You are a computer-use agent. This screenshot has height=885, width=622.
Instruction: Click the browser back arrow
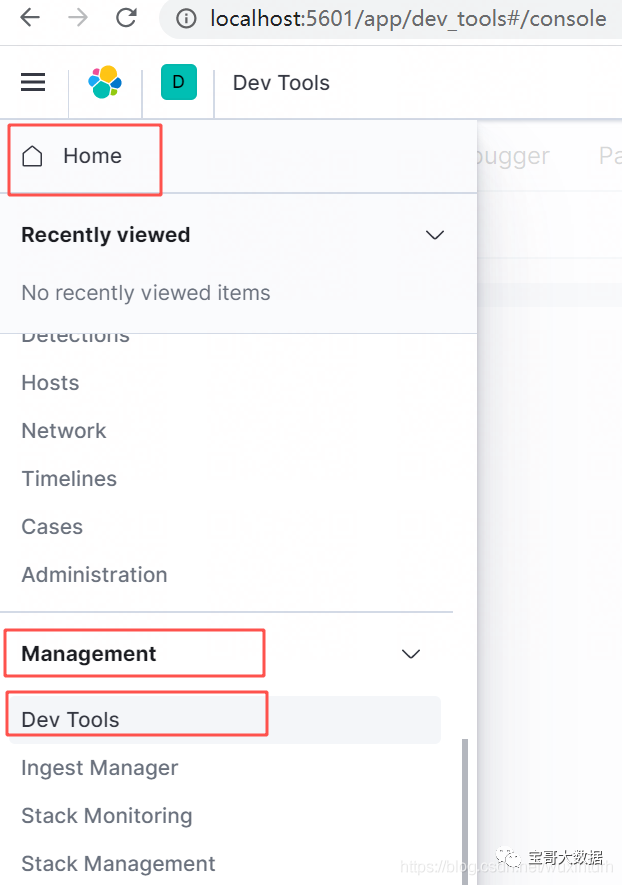(30, 18)
